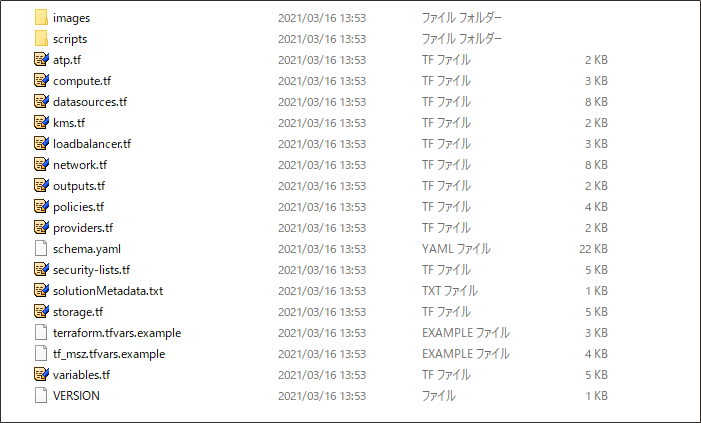701x423 pixels.
Task: Click the images folder icon
Action: tap(41, 17)
